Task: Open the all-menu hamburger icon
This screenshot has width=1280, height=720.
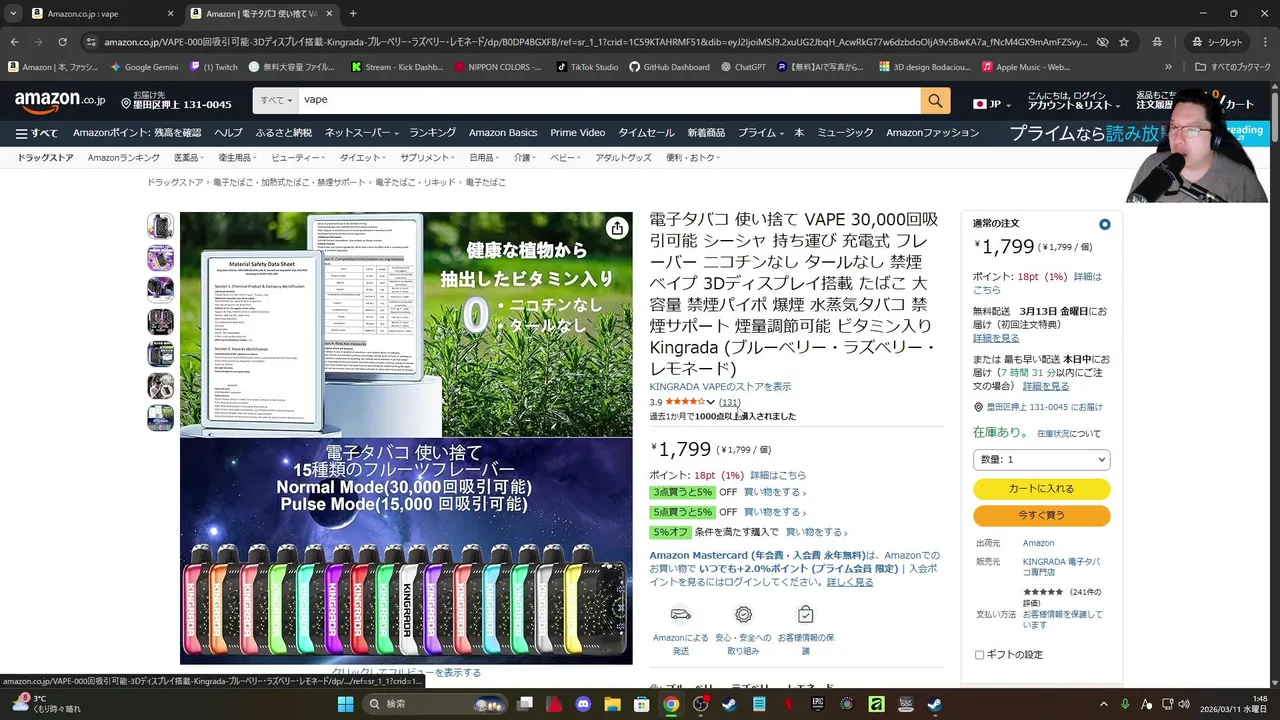Action: pos(21,133)
